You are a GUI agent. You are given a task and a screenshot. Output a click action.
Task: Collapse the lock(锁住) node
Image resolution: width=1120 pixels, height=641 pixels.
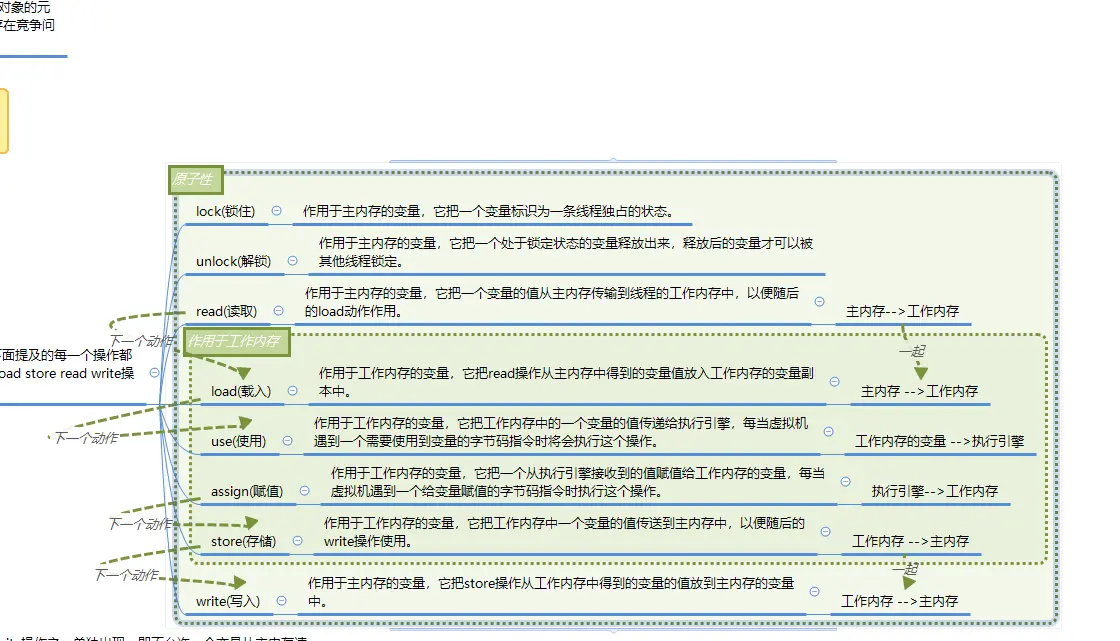coord(276,211)
